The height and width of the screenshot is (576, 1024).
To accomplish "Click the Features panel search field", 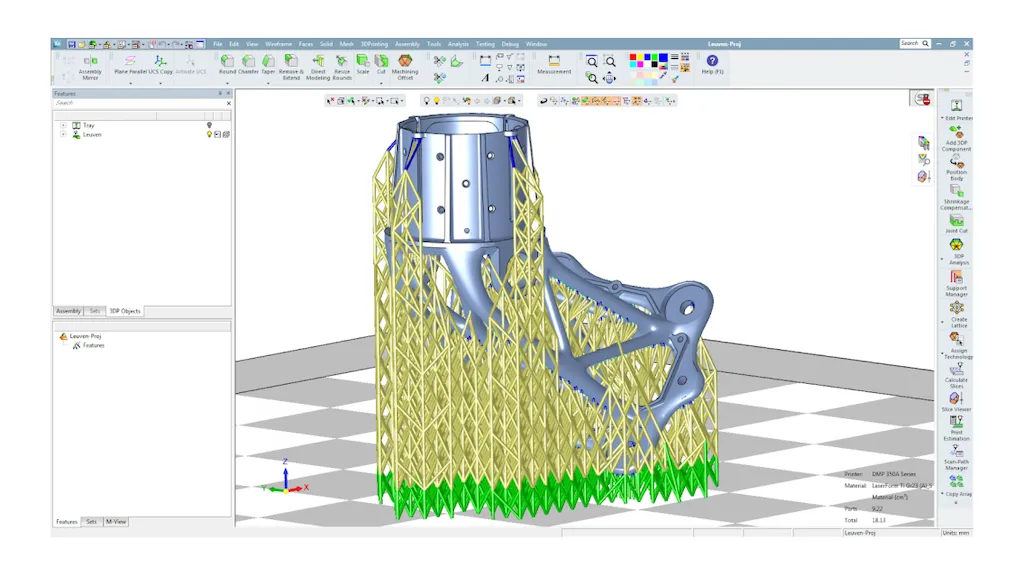I will (x=138, y=103).
